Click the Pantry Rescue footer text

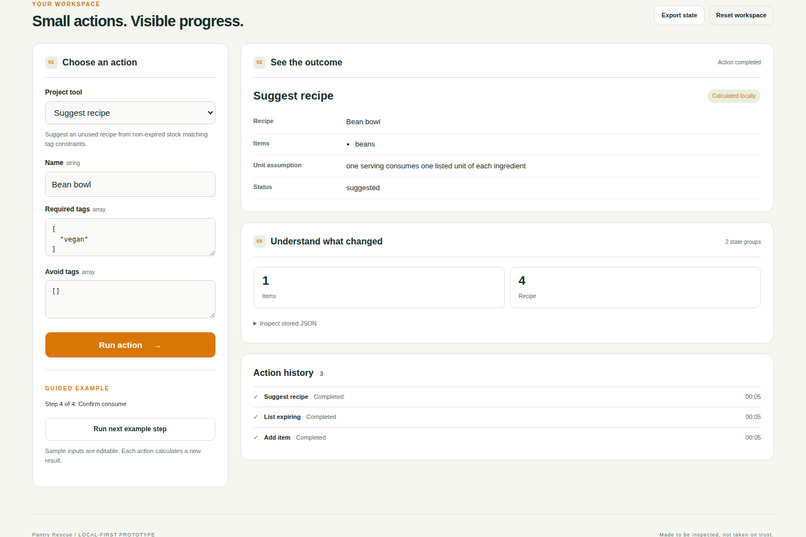pos(93,534)
